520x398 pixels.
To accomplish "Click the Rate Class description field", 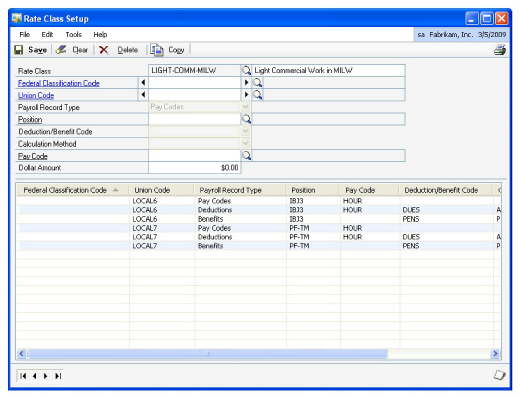I will [x=328, y=70].
